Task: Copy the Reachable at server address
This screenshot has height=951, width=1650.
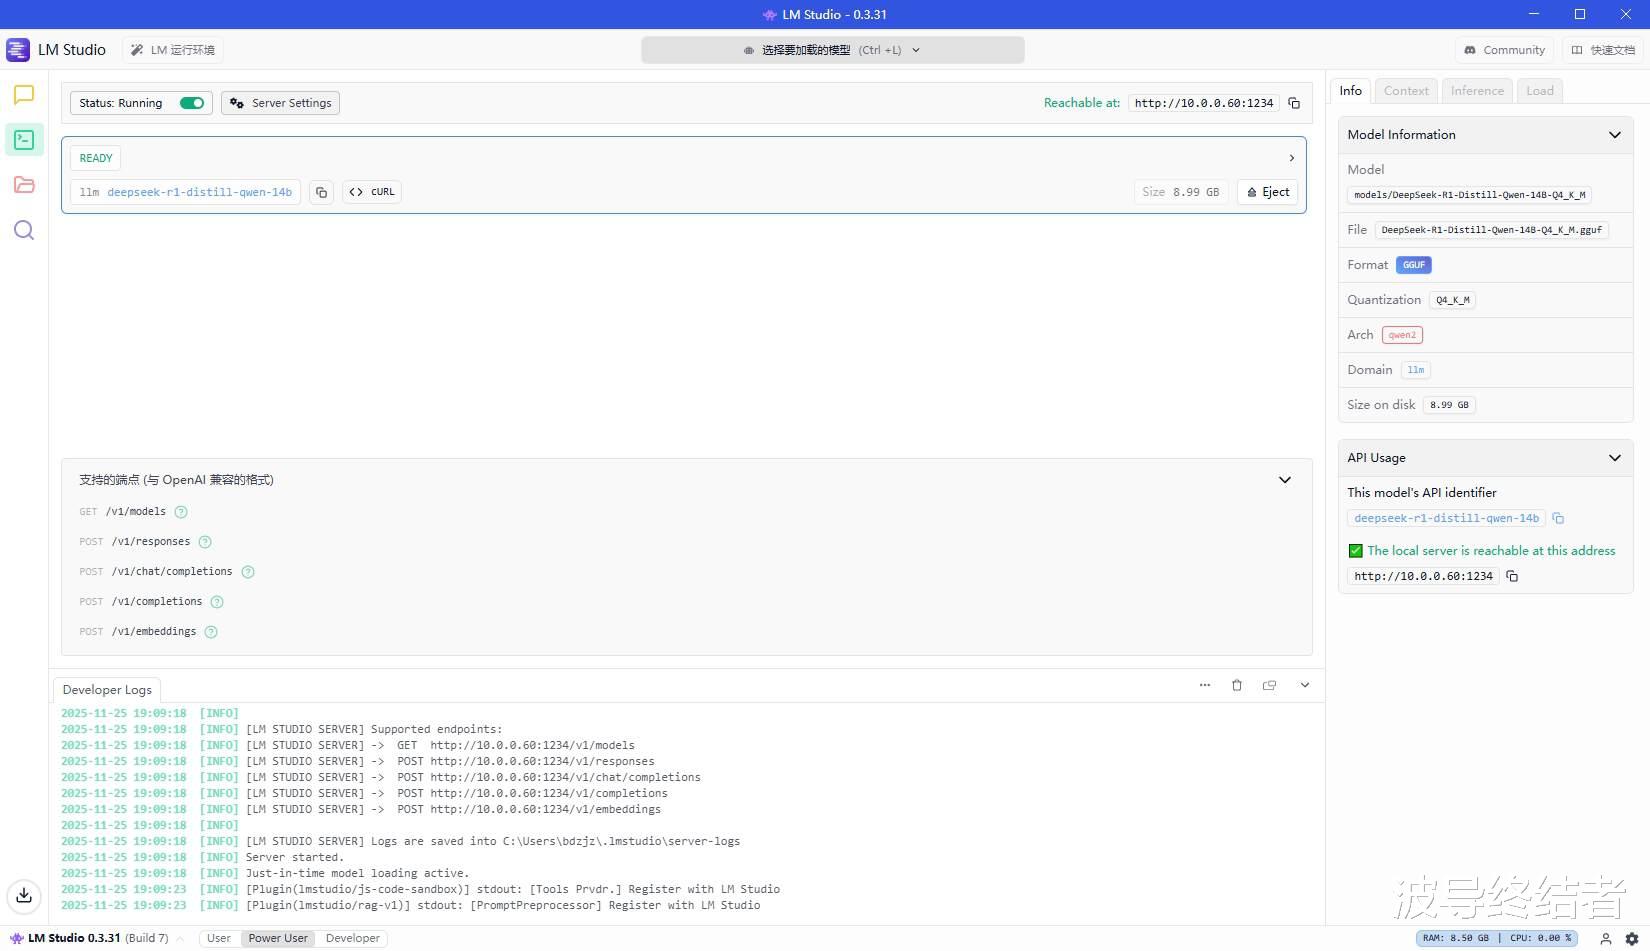Action: click(x=1294, y=103)
